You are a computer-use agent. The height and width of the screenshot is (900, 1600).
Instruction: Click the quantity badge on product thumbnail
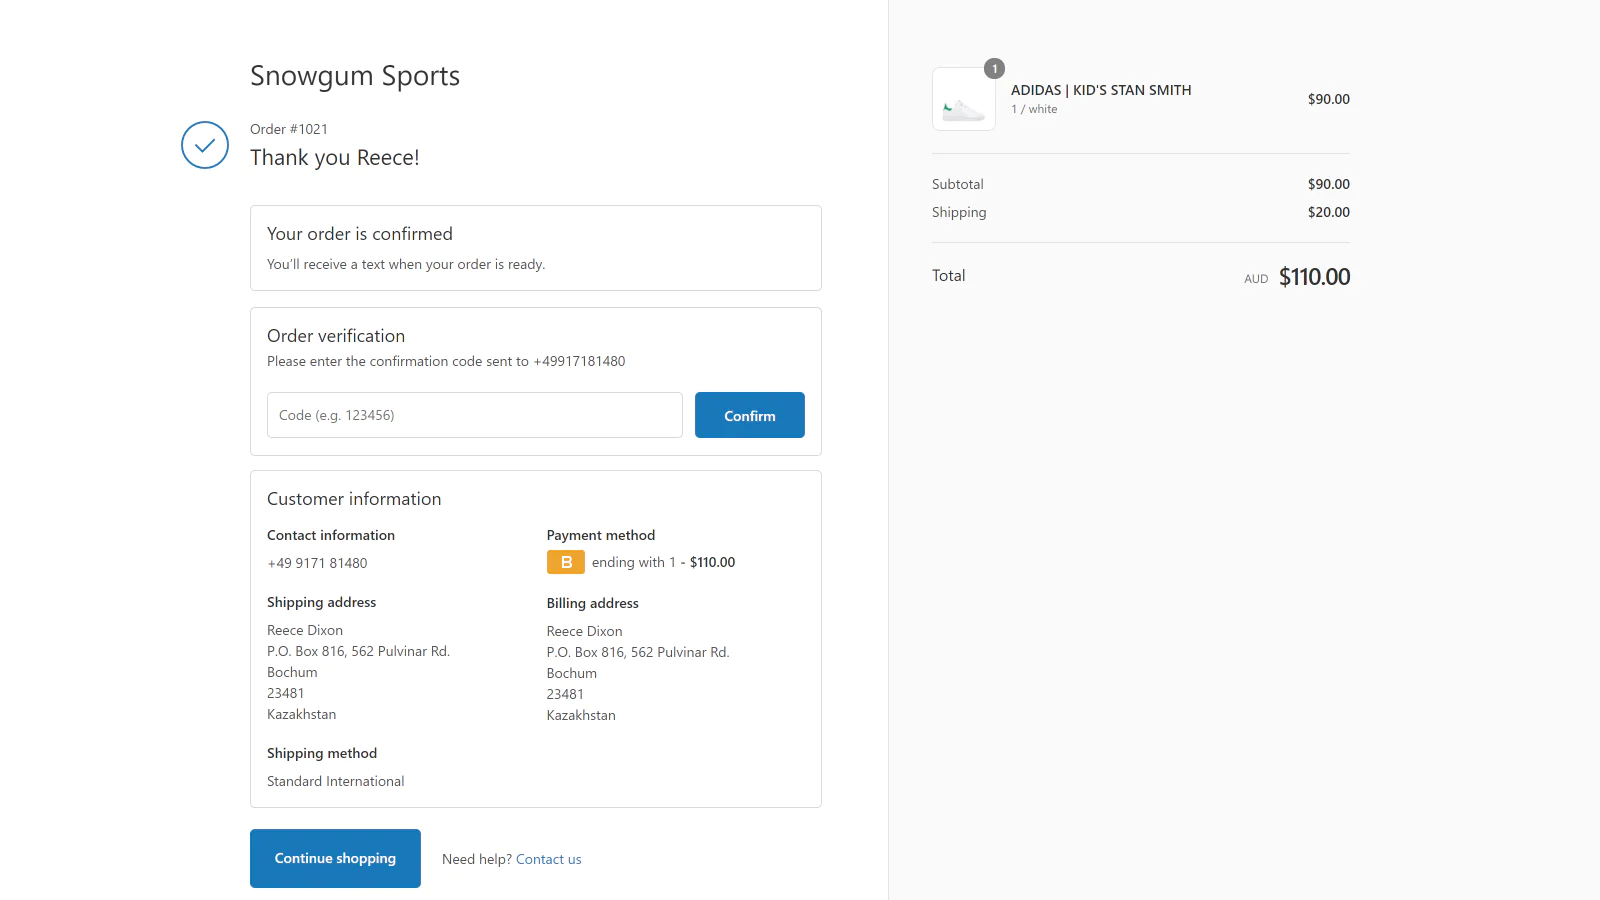[x=994, y=69]
